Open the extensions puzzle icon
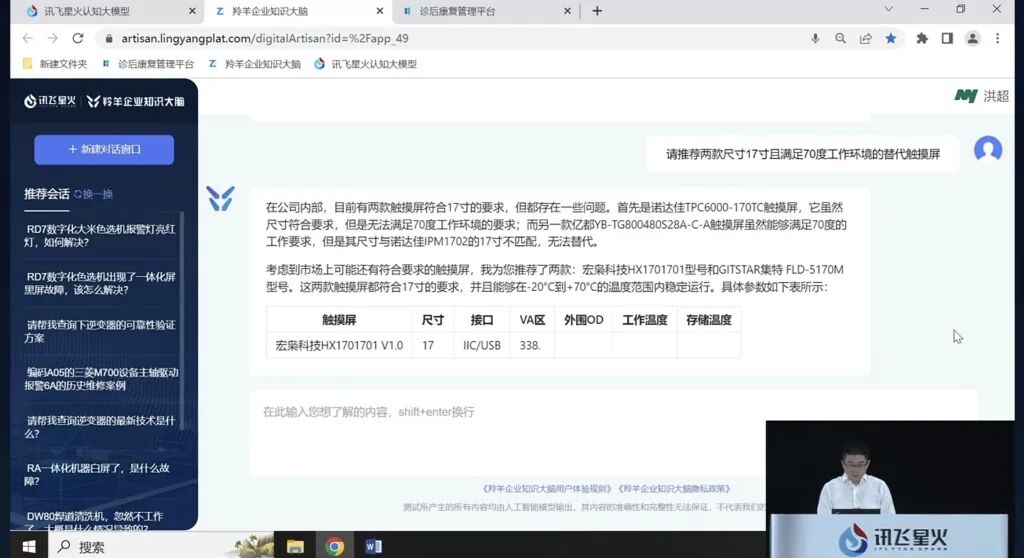 point(922,39)
